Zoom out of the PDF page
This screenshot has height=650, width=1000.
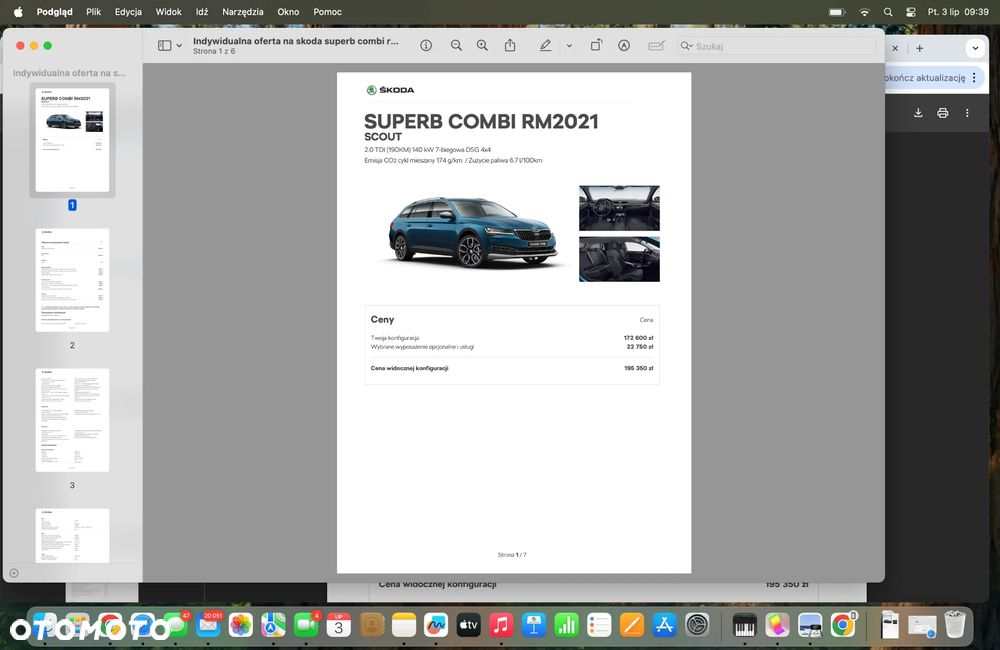[456, 46]
